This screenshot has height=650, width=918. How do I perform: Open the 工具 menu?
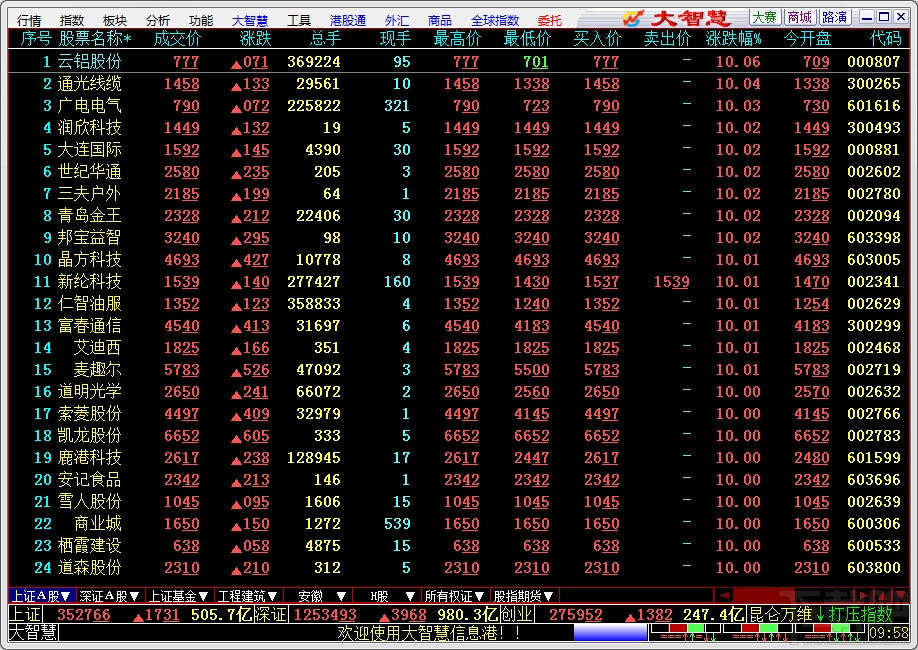click(299, 20)
